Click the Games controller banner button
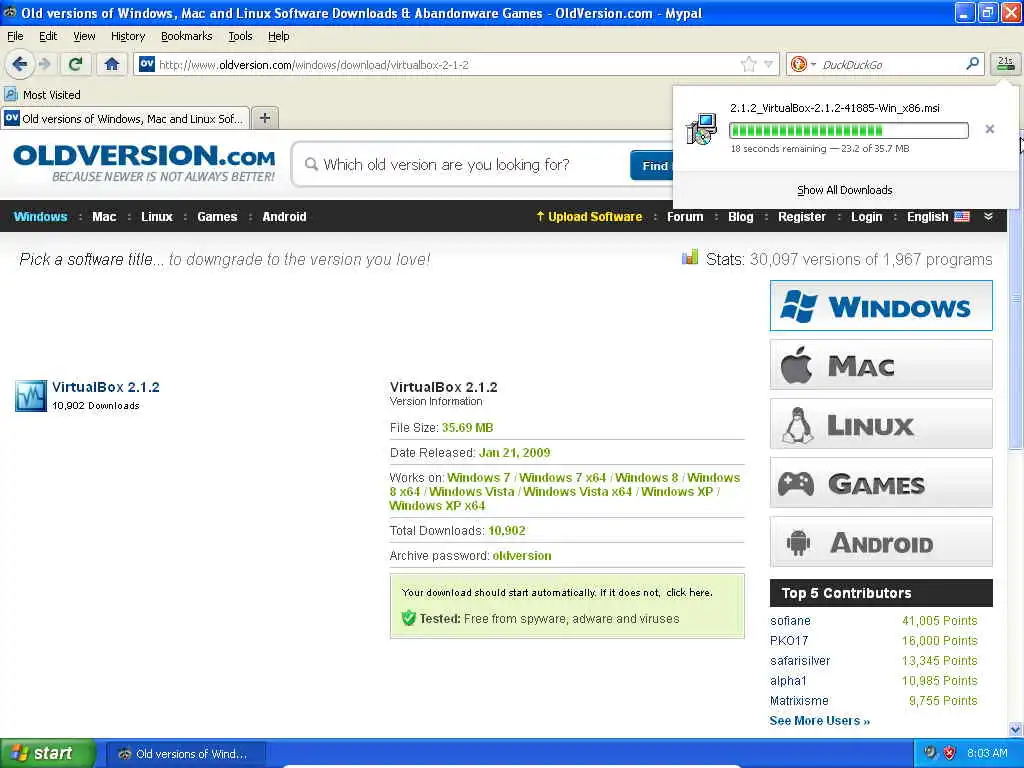Image resolution: width=1024 pixels, height=768 pixels. pos(881,483)
